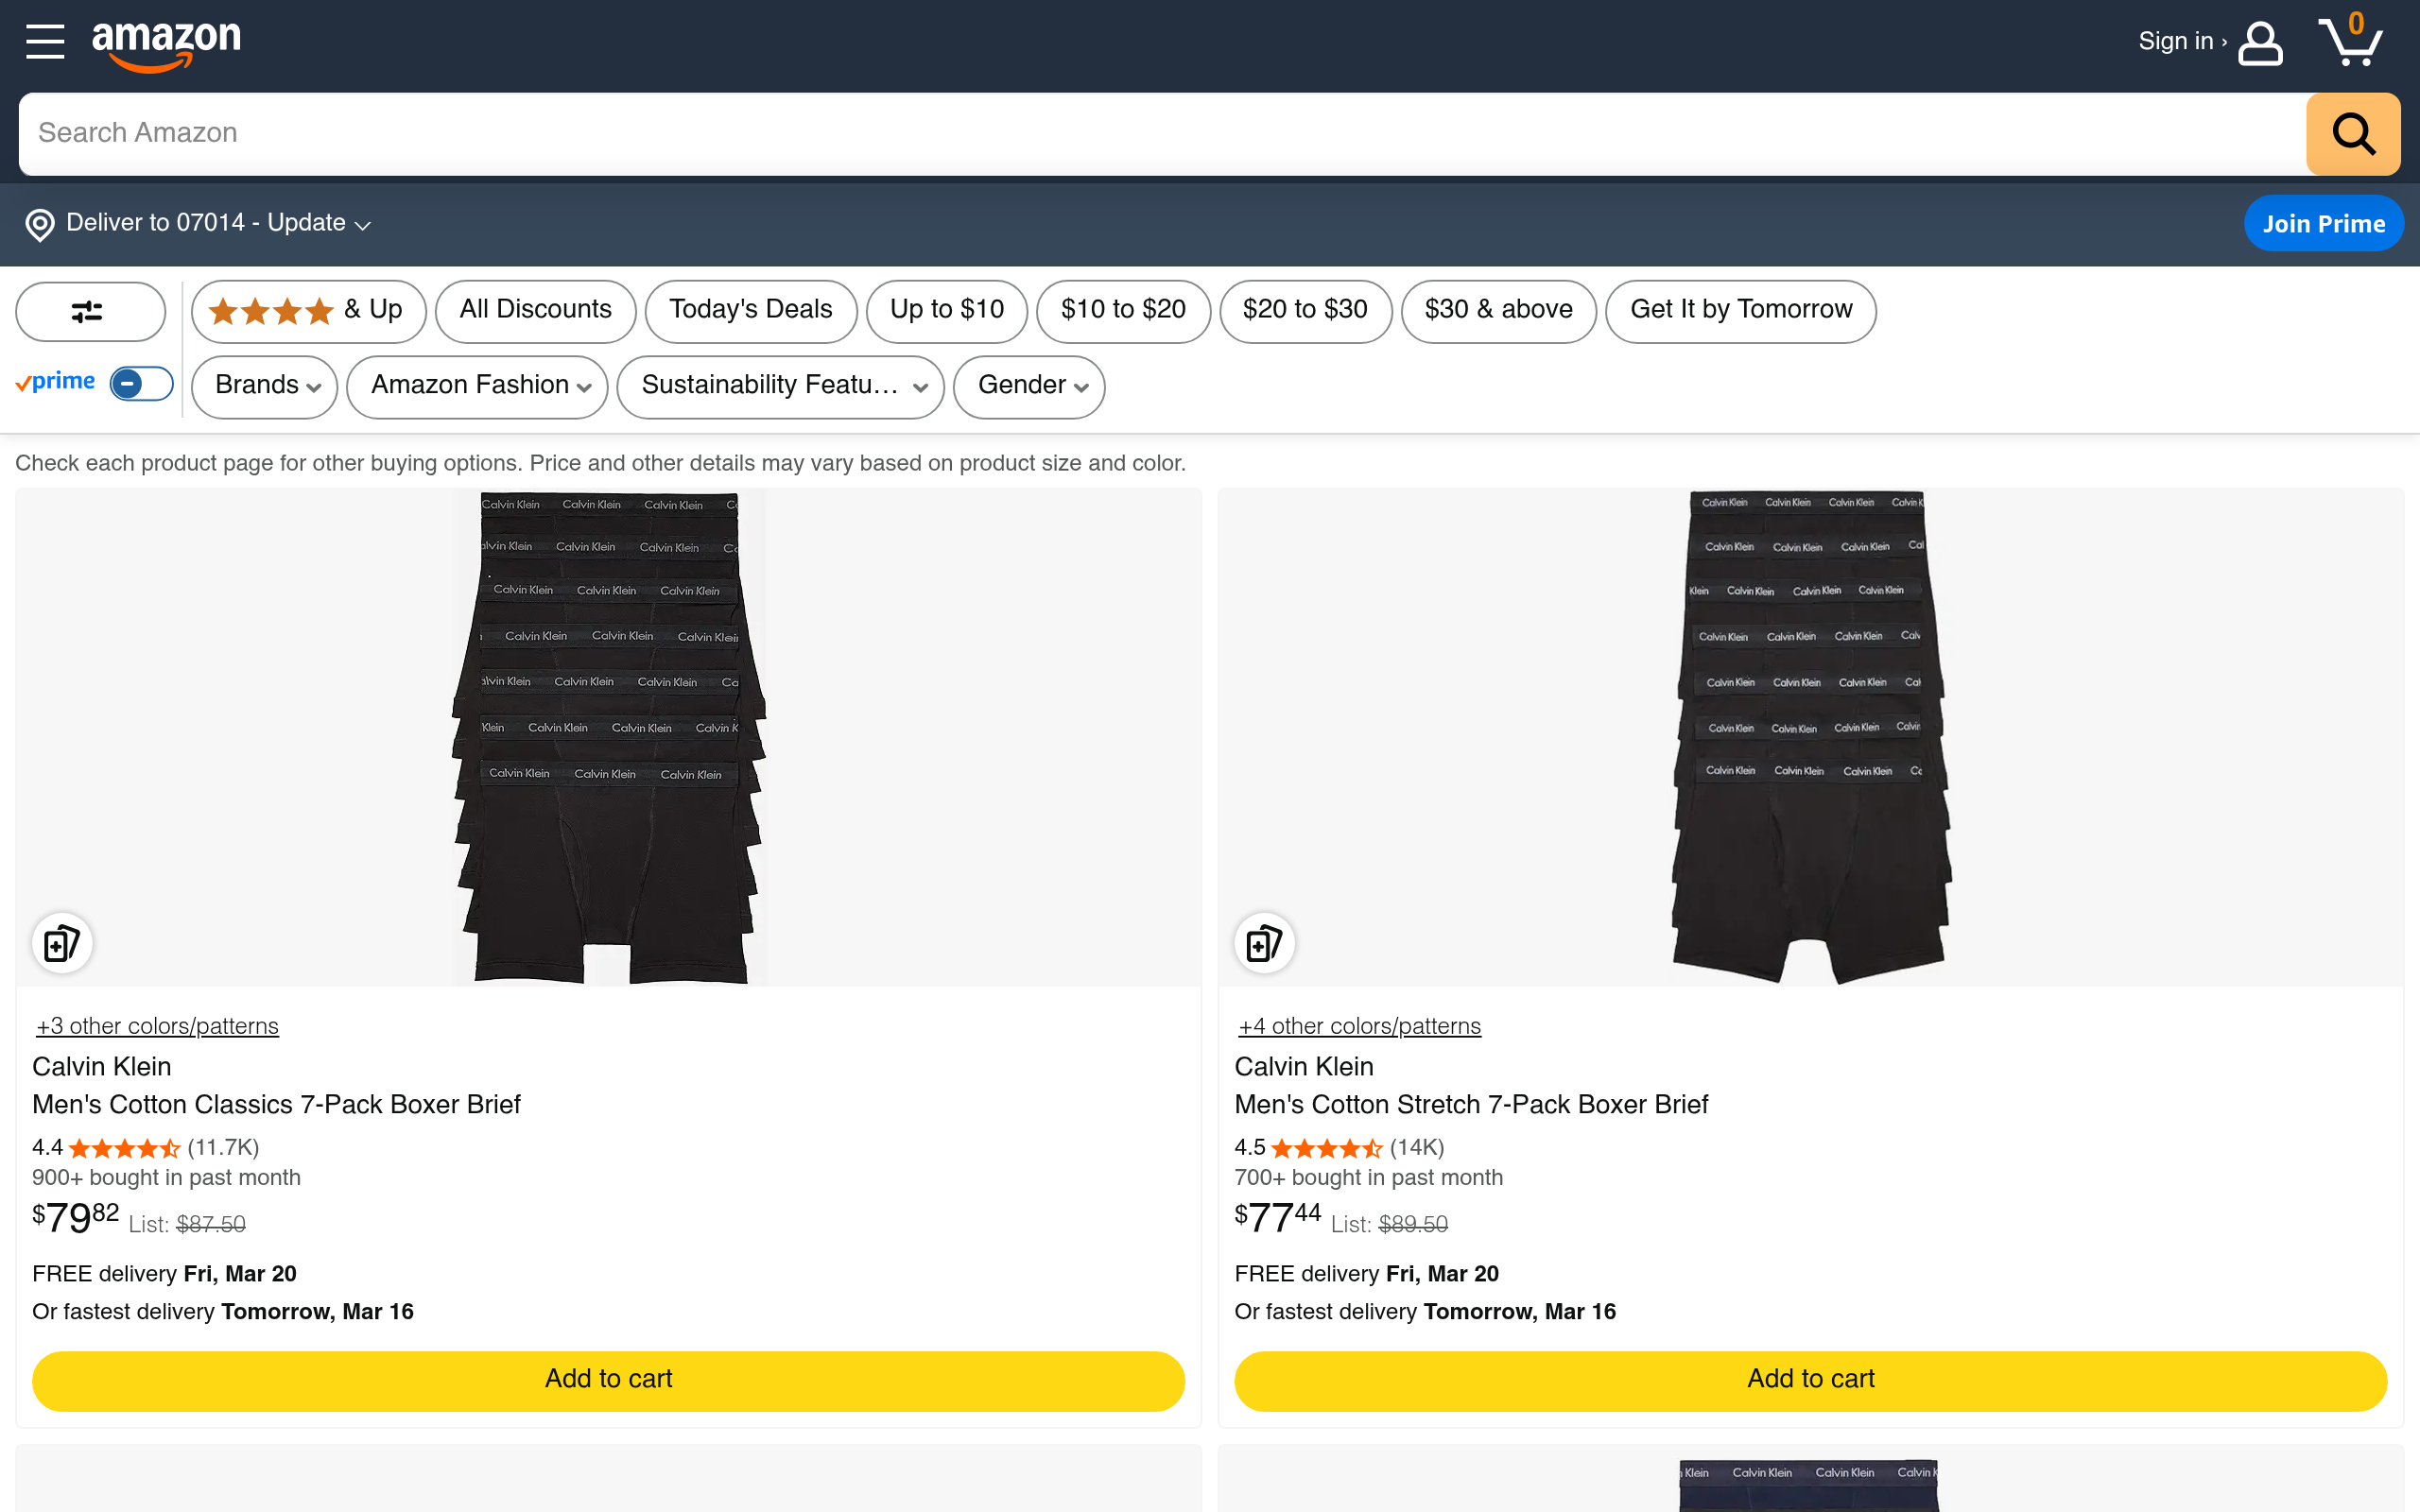Expand the Gender filter dropdown
2420x1512 pixels.
[1029, 386]
